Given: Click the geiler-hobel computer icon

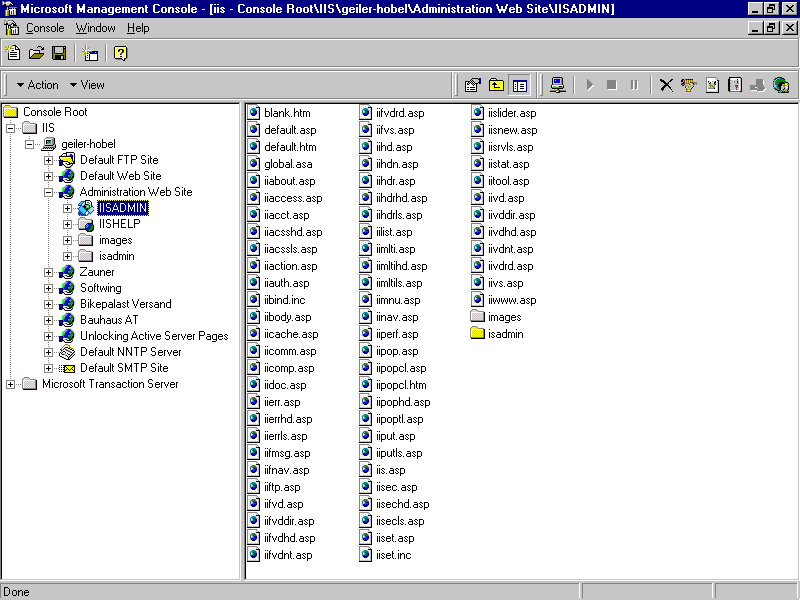Looking at the screenshot, I should [x=48, y=144].
